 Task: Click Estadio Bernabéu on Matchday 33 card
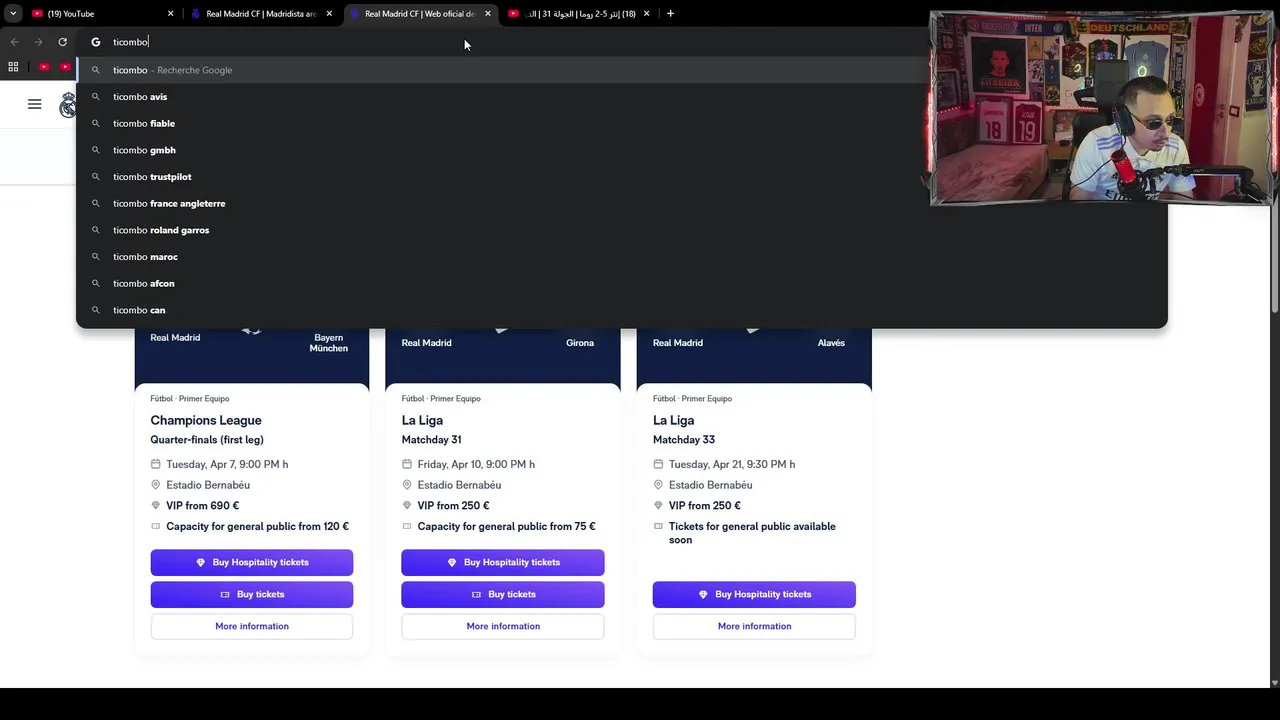pos(711,485)
